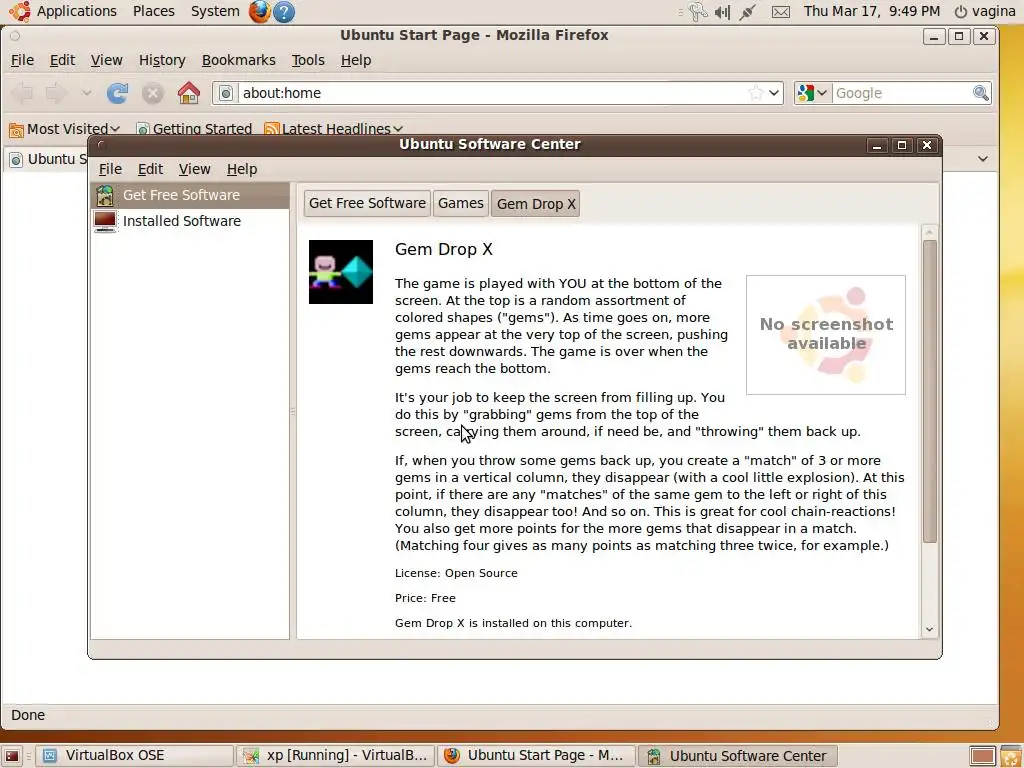Image resolution: width=1024 pixels, height=768 pixels.
Task: Click the License: Open Source text
Action: click(x=456, y=573)
